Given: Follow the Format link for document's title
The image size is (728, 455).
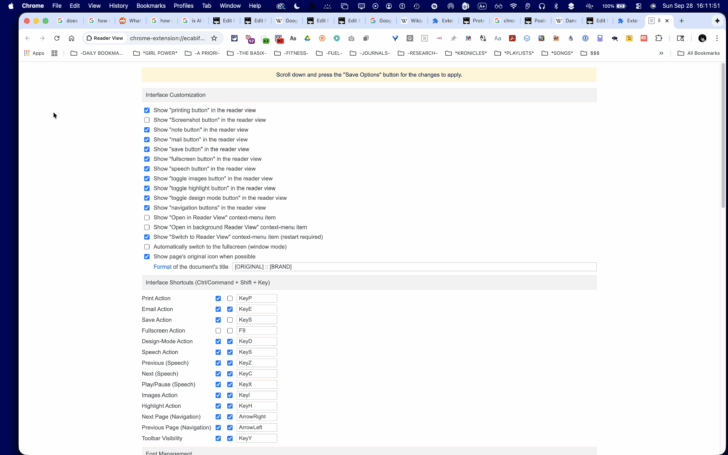Looking at the screenshot, I should click(x=162, y=267).
